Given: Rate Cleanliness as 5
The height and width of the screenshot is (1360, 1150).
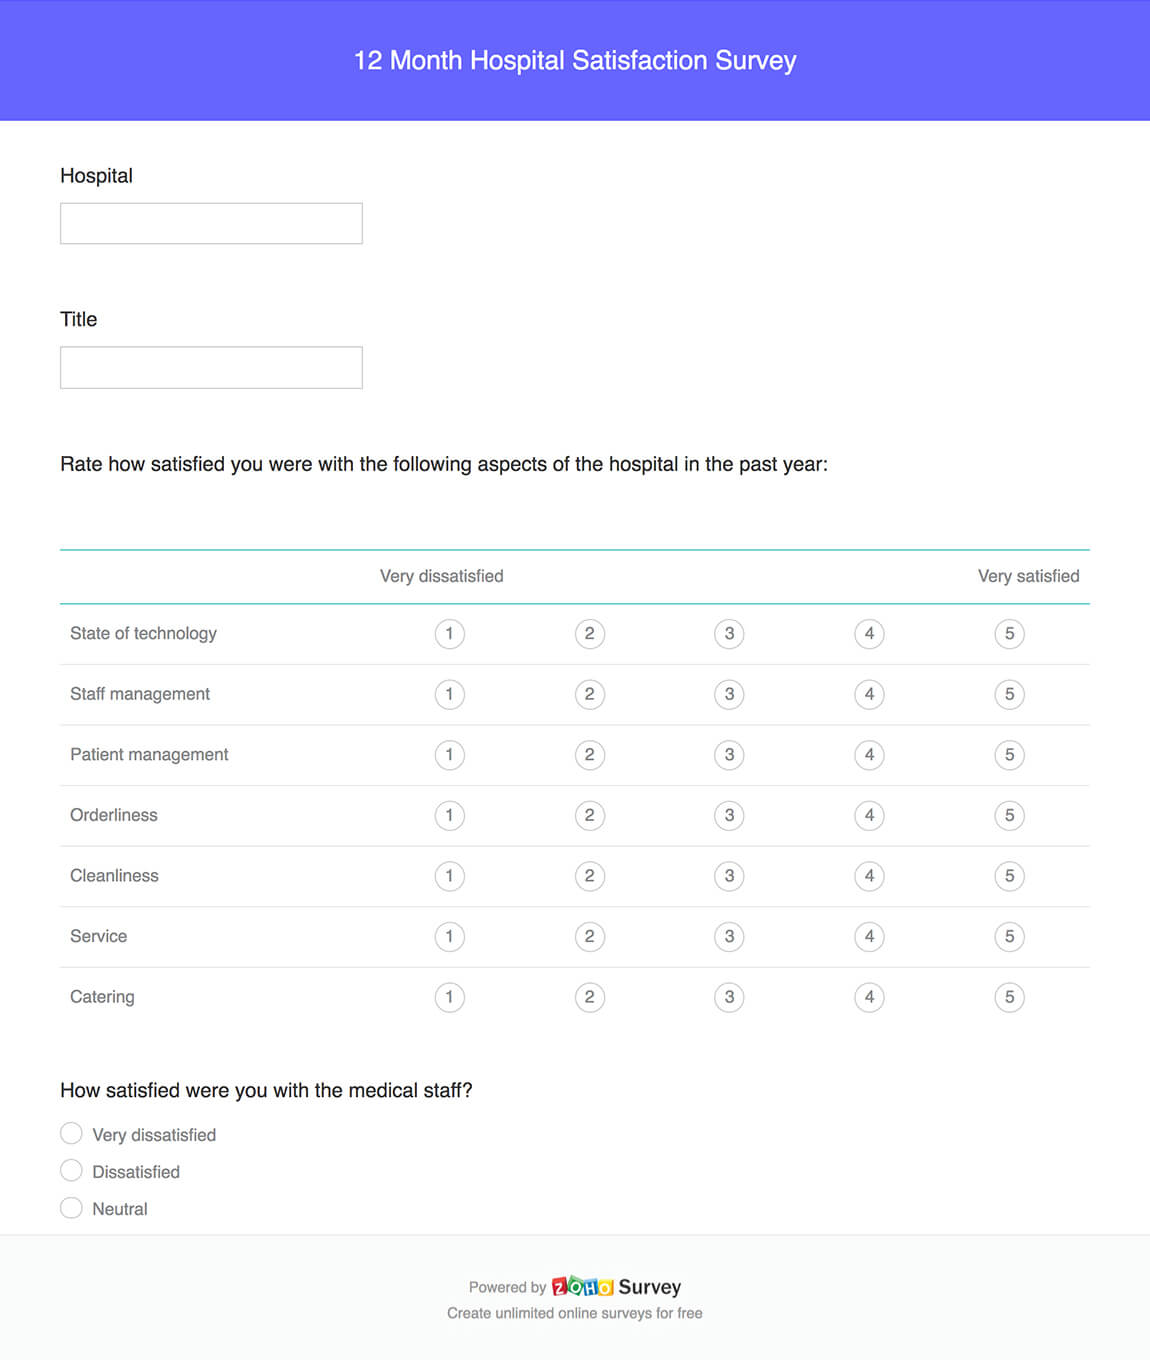Looking at the screenshot, I should 1009,876.
